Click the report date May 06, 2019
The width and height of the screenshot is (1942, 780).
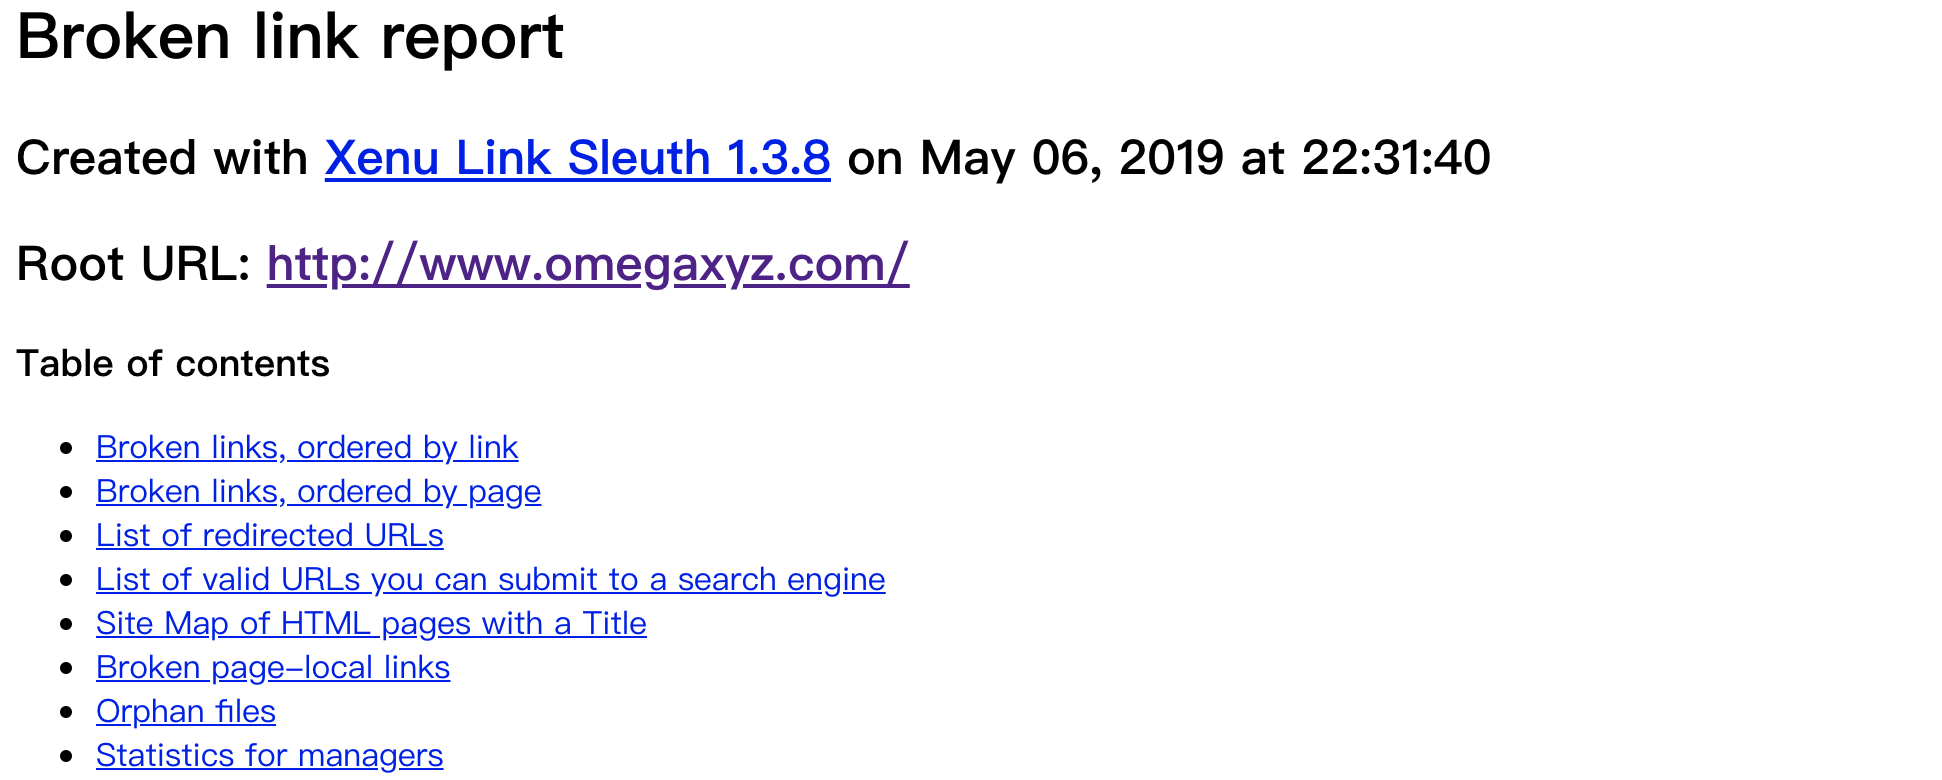point(1071,158)
